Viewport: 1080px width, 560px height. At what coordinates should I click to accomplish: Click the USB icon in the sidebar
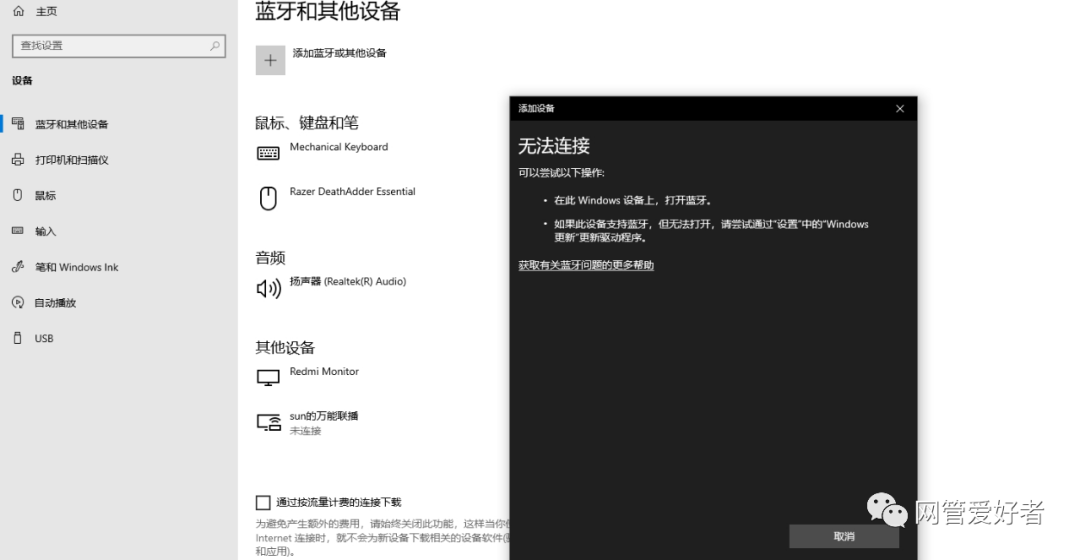18,338
